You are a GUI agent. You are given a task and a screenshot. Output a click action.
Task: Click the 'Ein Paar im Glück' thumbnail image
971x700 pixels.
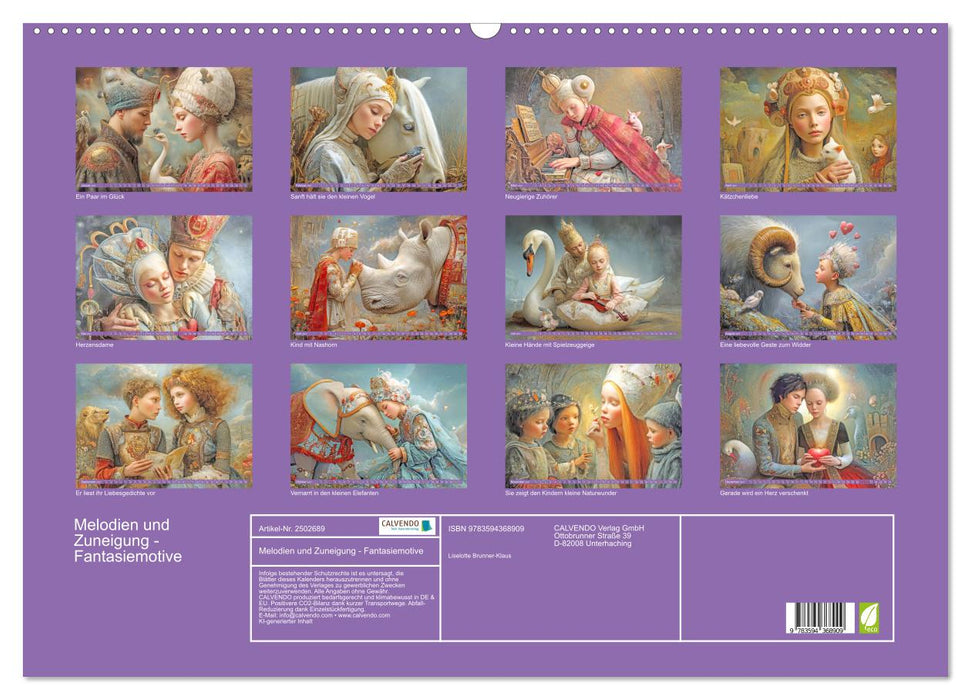click(x=163, y=129)
